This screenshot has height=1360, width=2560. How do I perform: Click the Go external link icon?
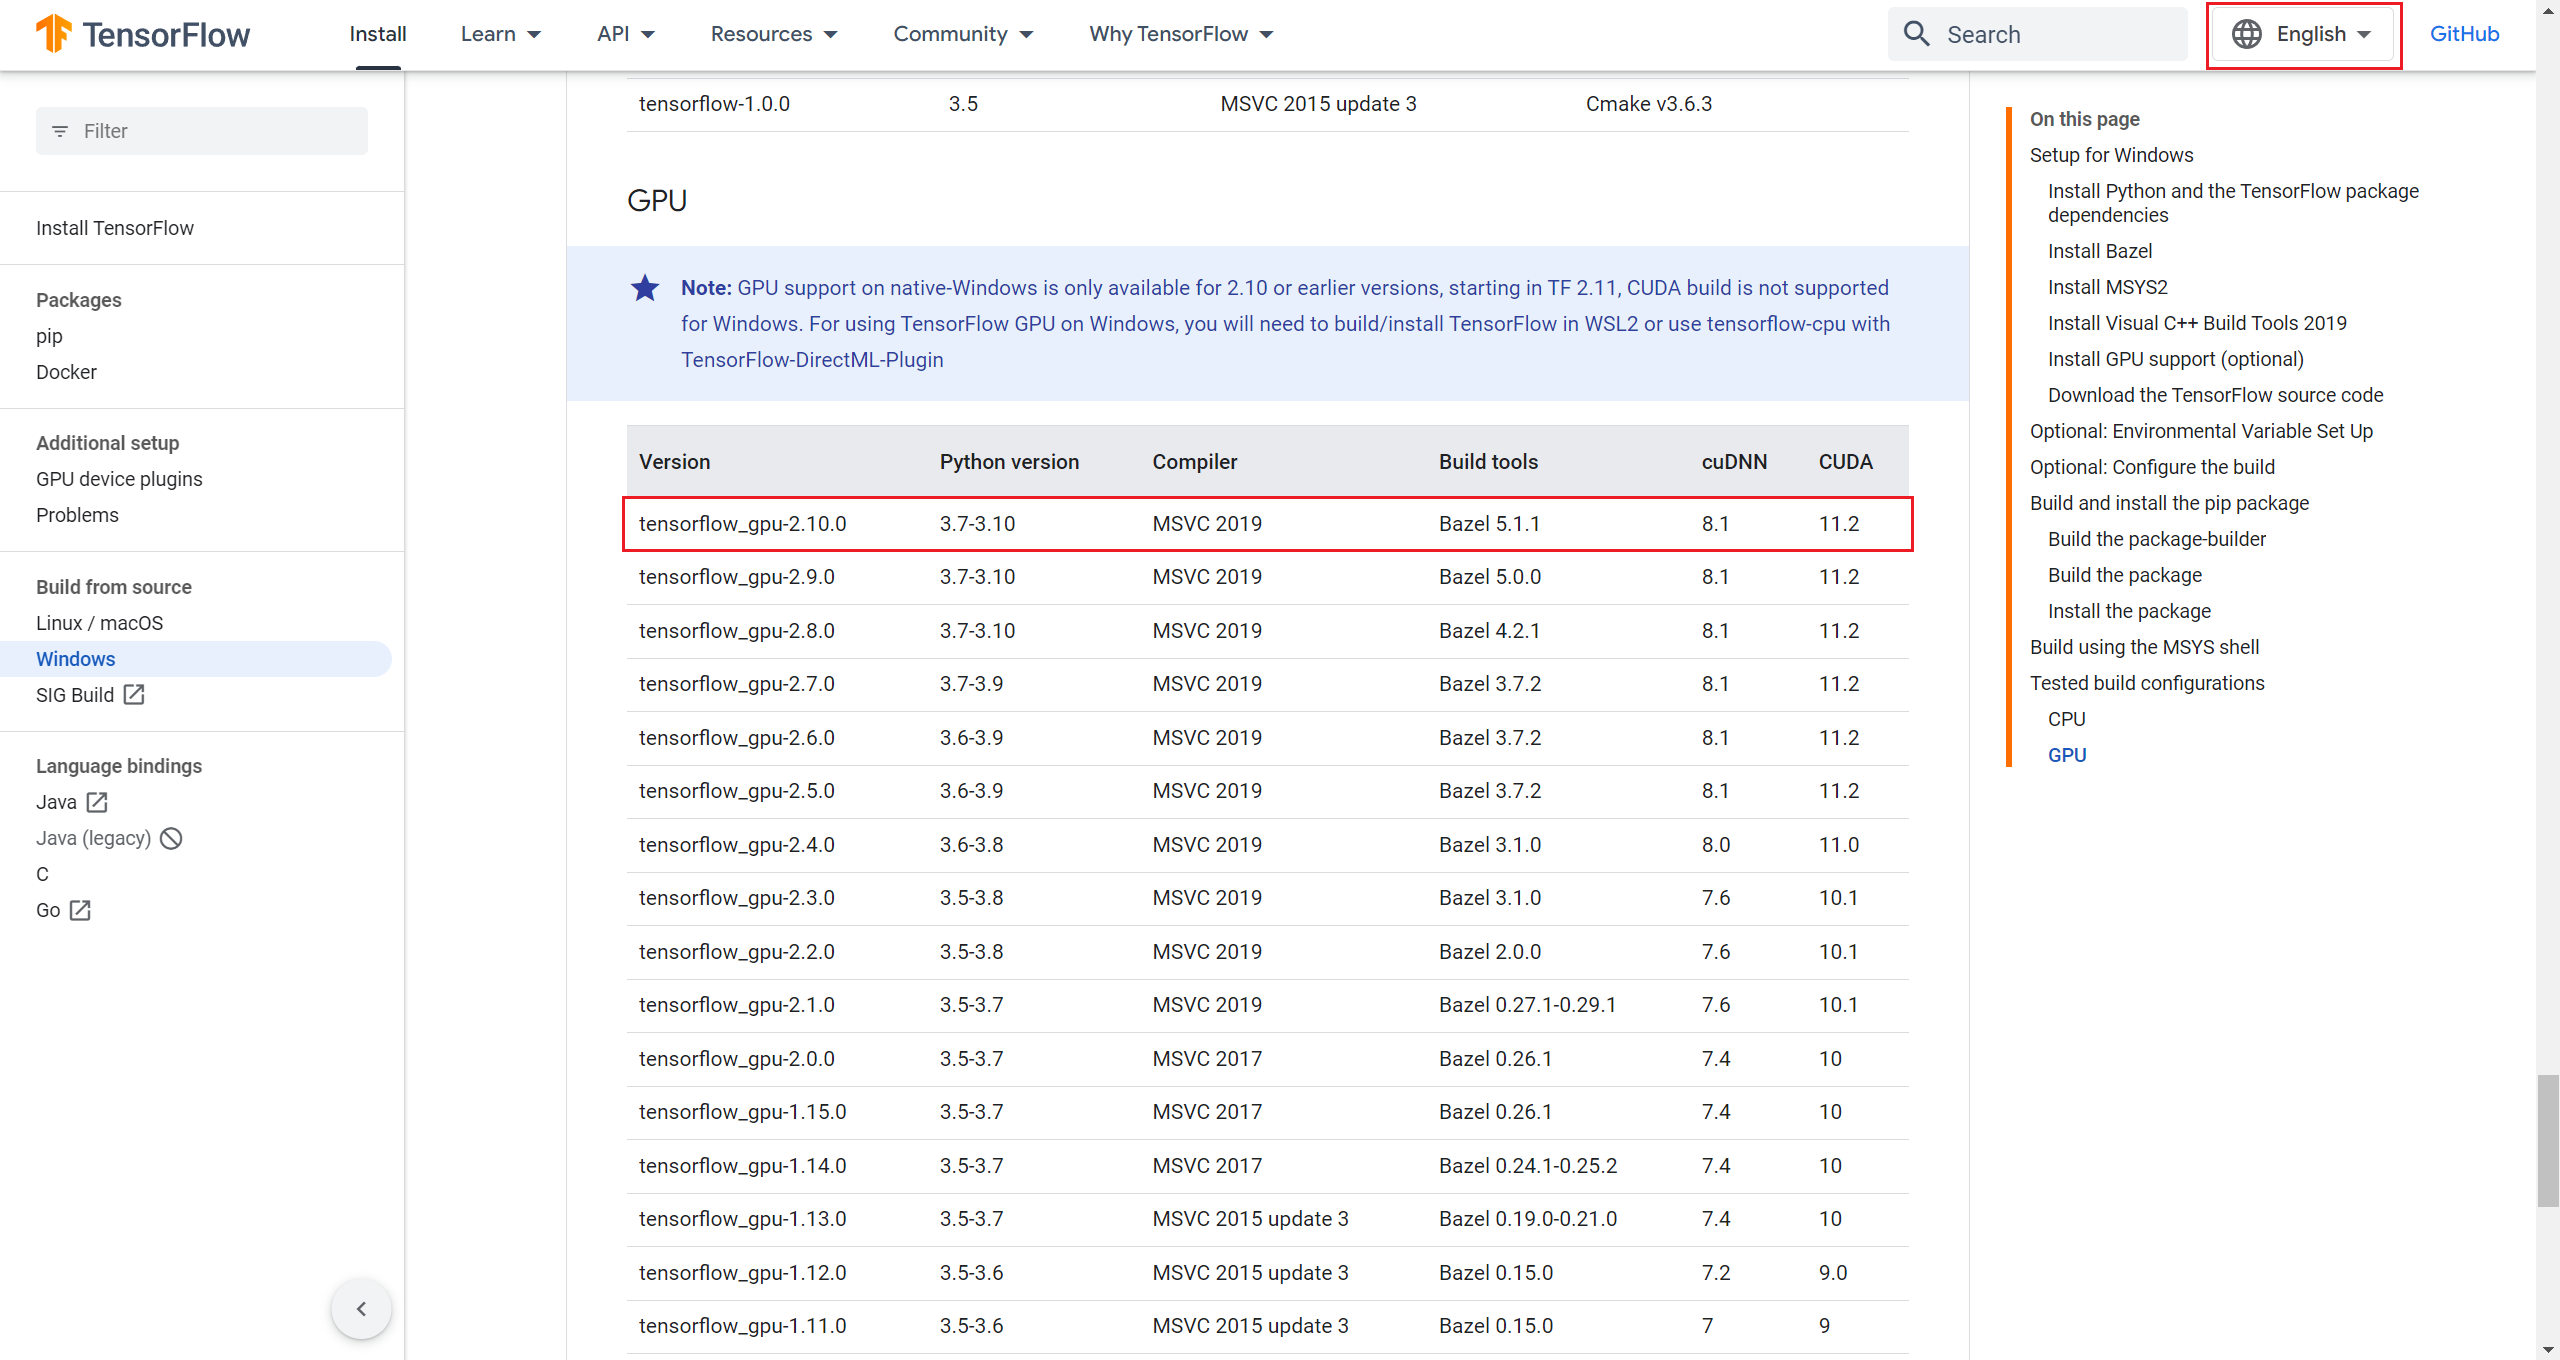coord(80,910)
